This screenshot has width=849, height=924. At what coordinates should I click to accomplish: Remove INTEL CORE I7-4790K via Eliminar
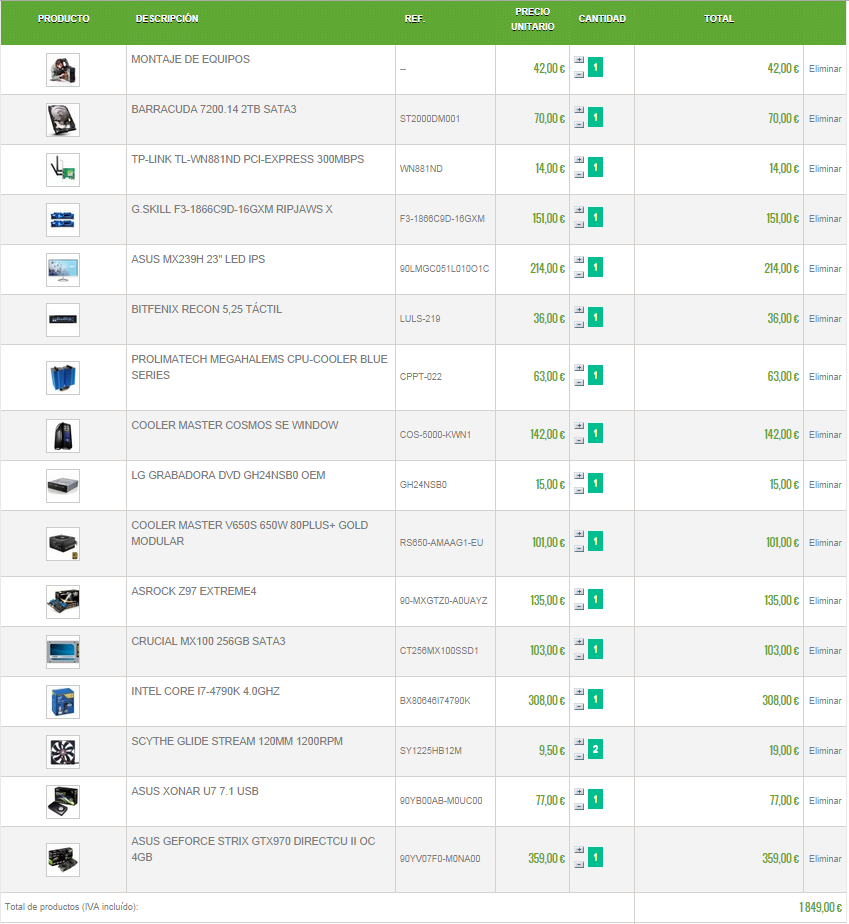[825, 701]
